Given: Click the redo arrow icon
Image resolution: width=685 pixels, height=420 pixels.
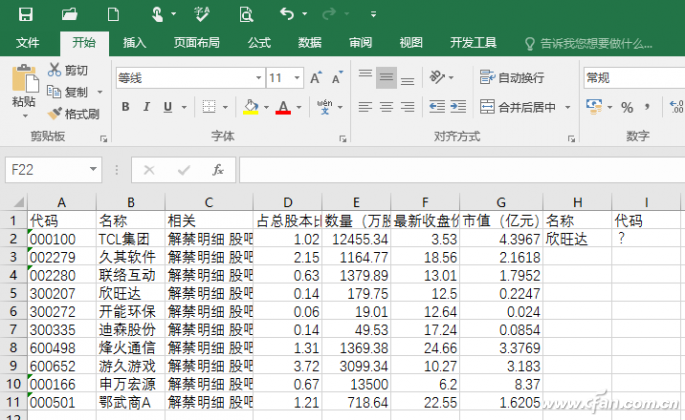Looking at the screenshot, I should (329, 14).
